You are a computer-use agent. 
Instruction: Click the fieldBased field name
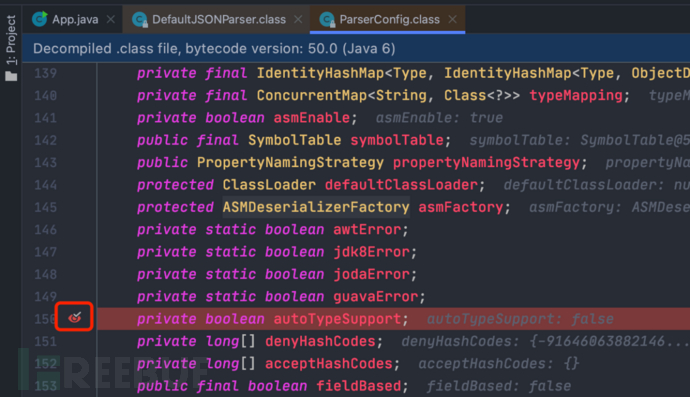359,386
